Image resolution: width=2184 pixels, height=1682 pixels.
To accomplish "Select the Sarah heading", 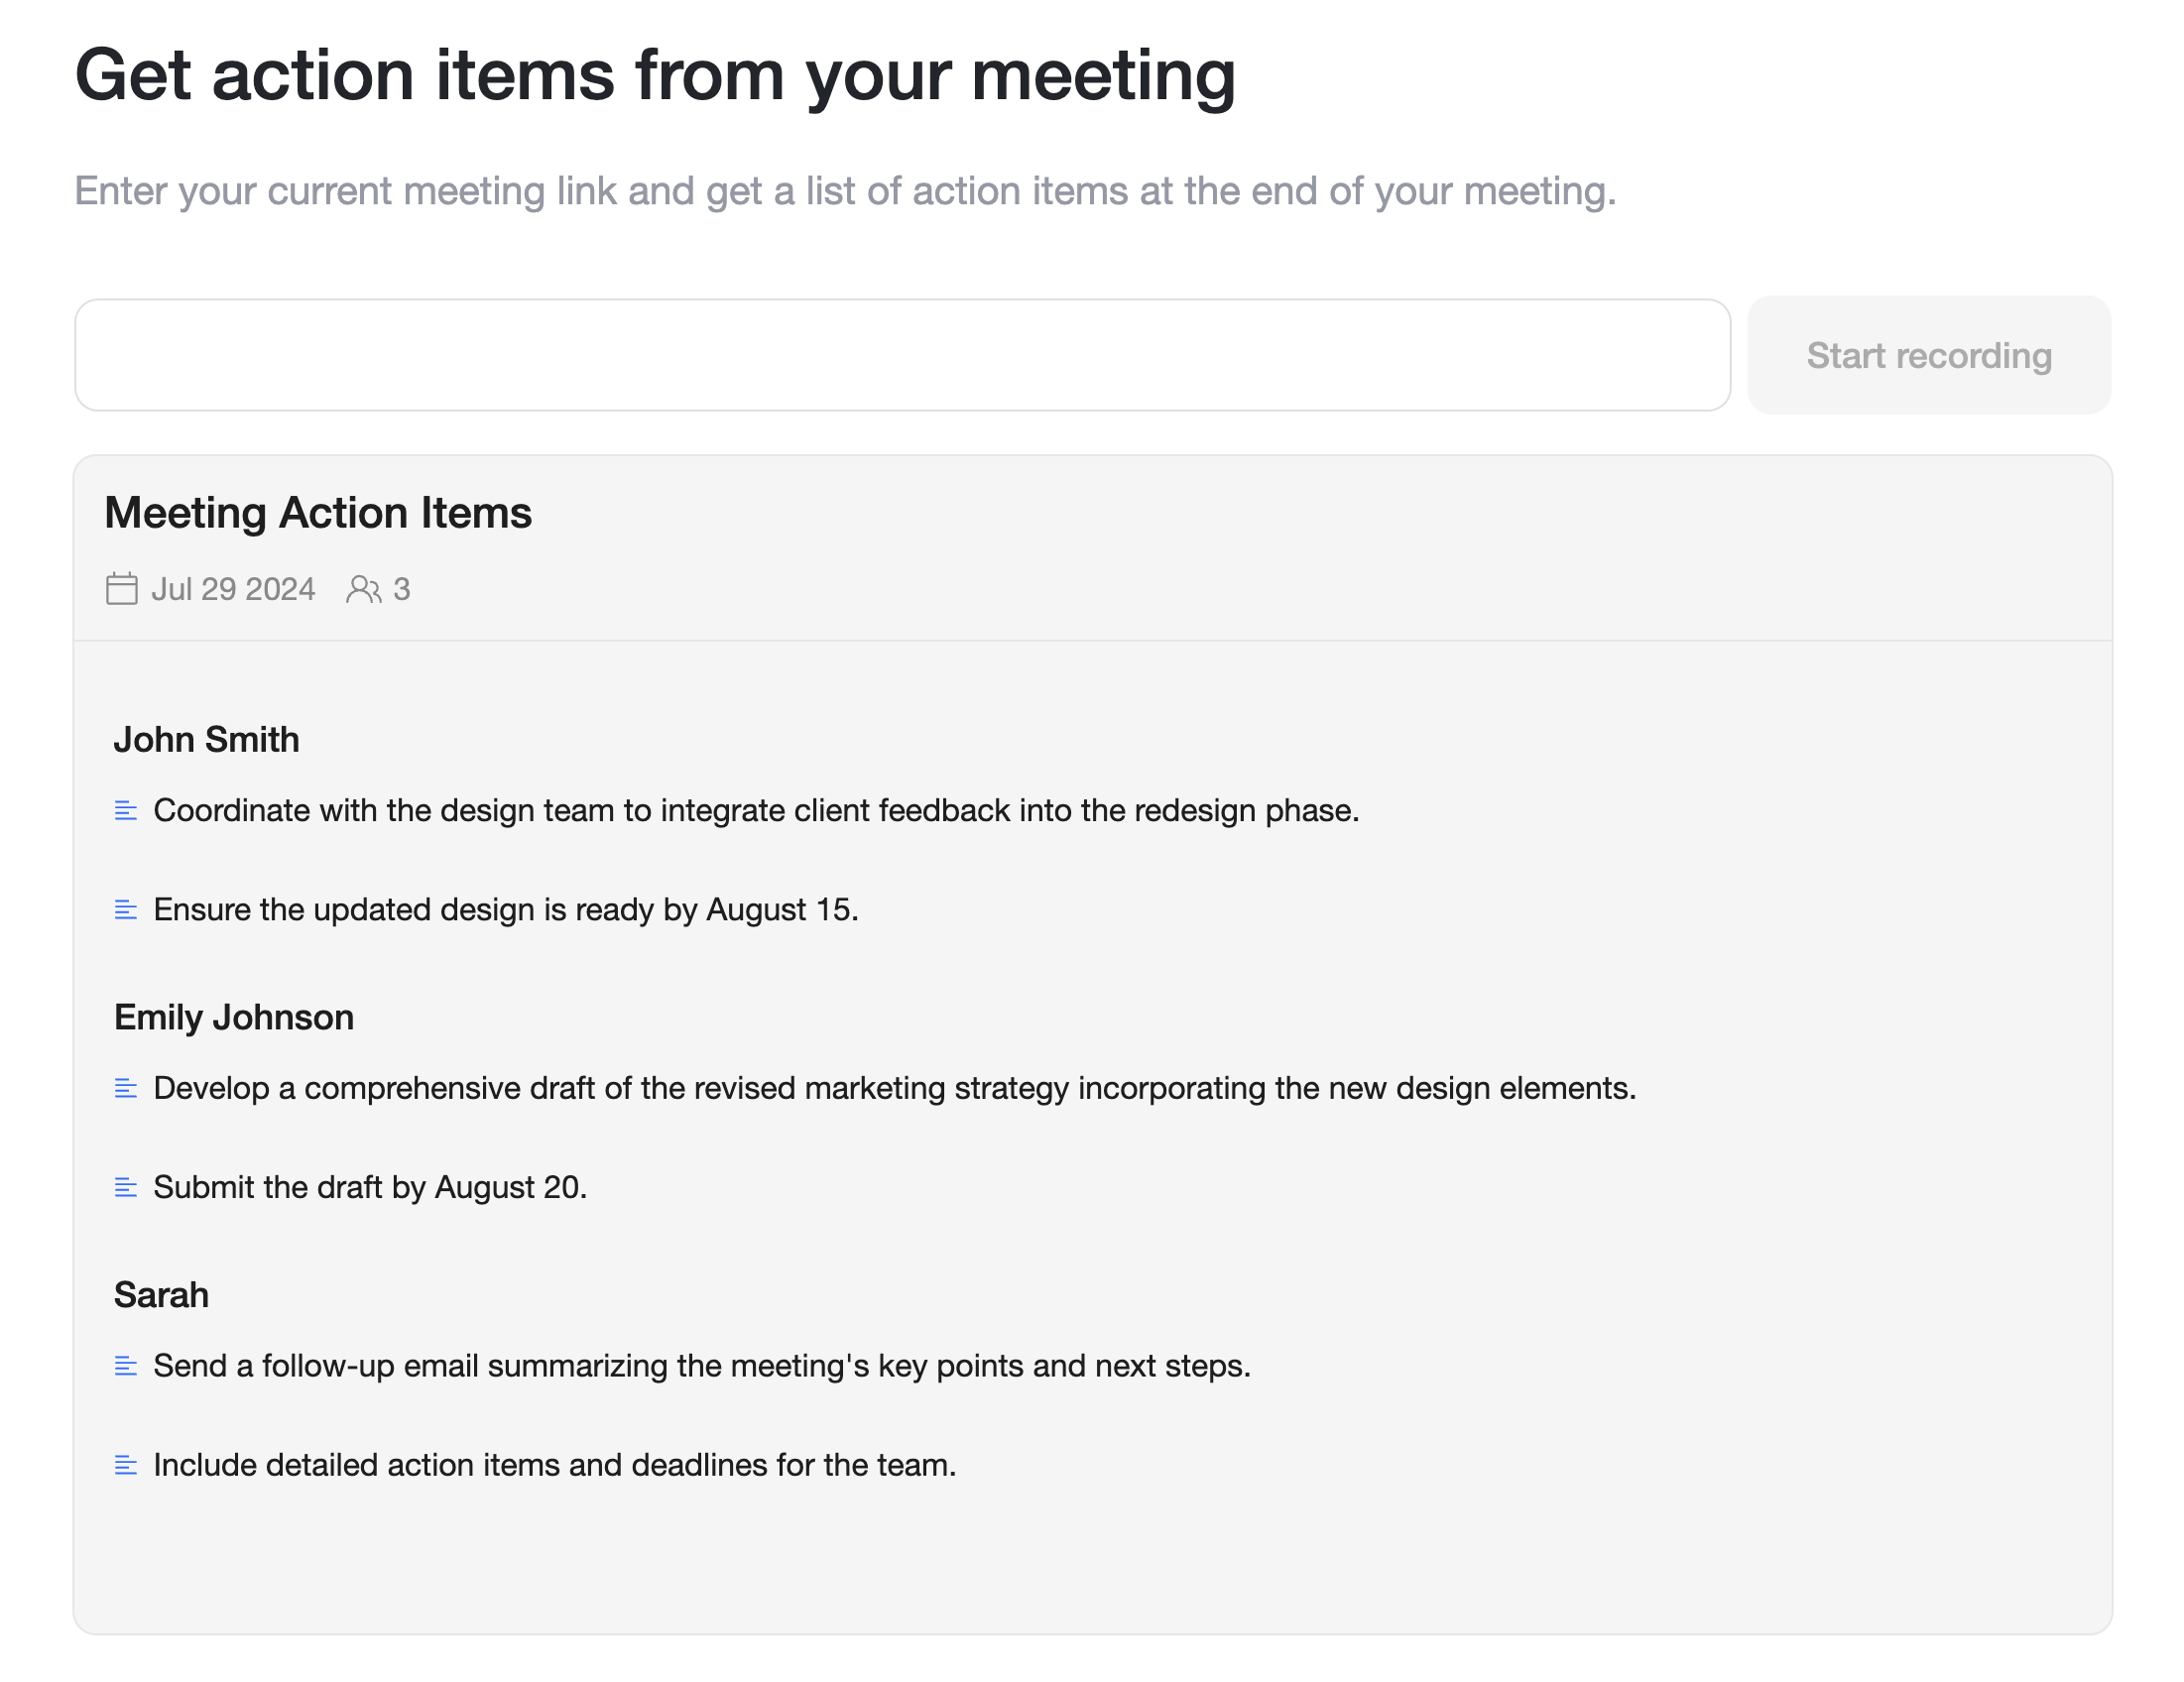I will [161, 1295].
